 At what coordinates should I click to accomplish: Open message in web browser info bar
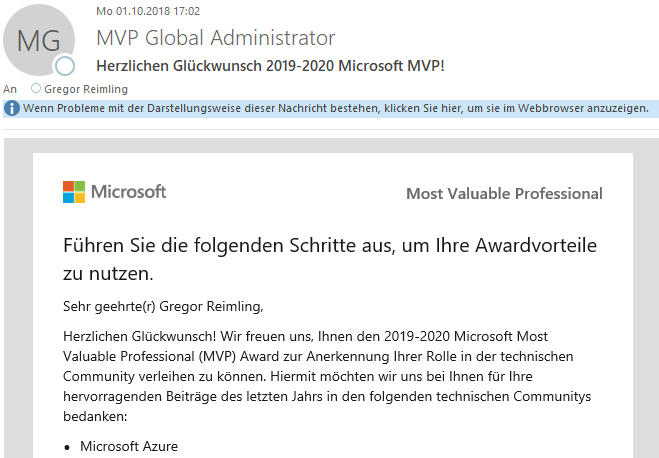tap(331, 108)
